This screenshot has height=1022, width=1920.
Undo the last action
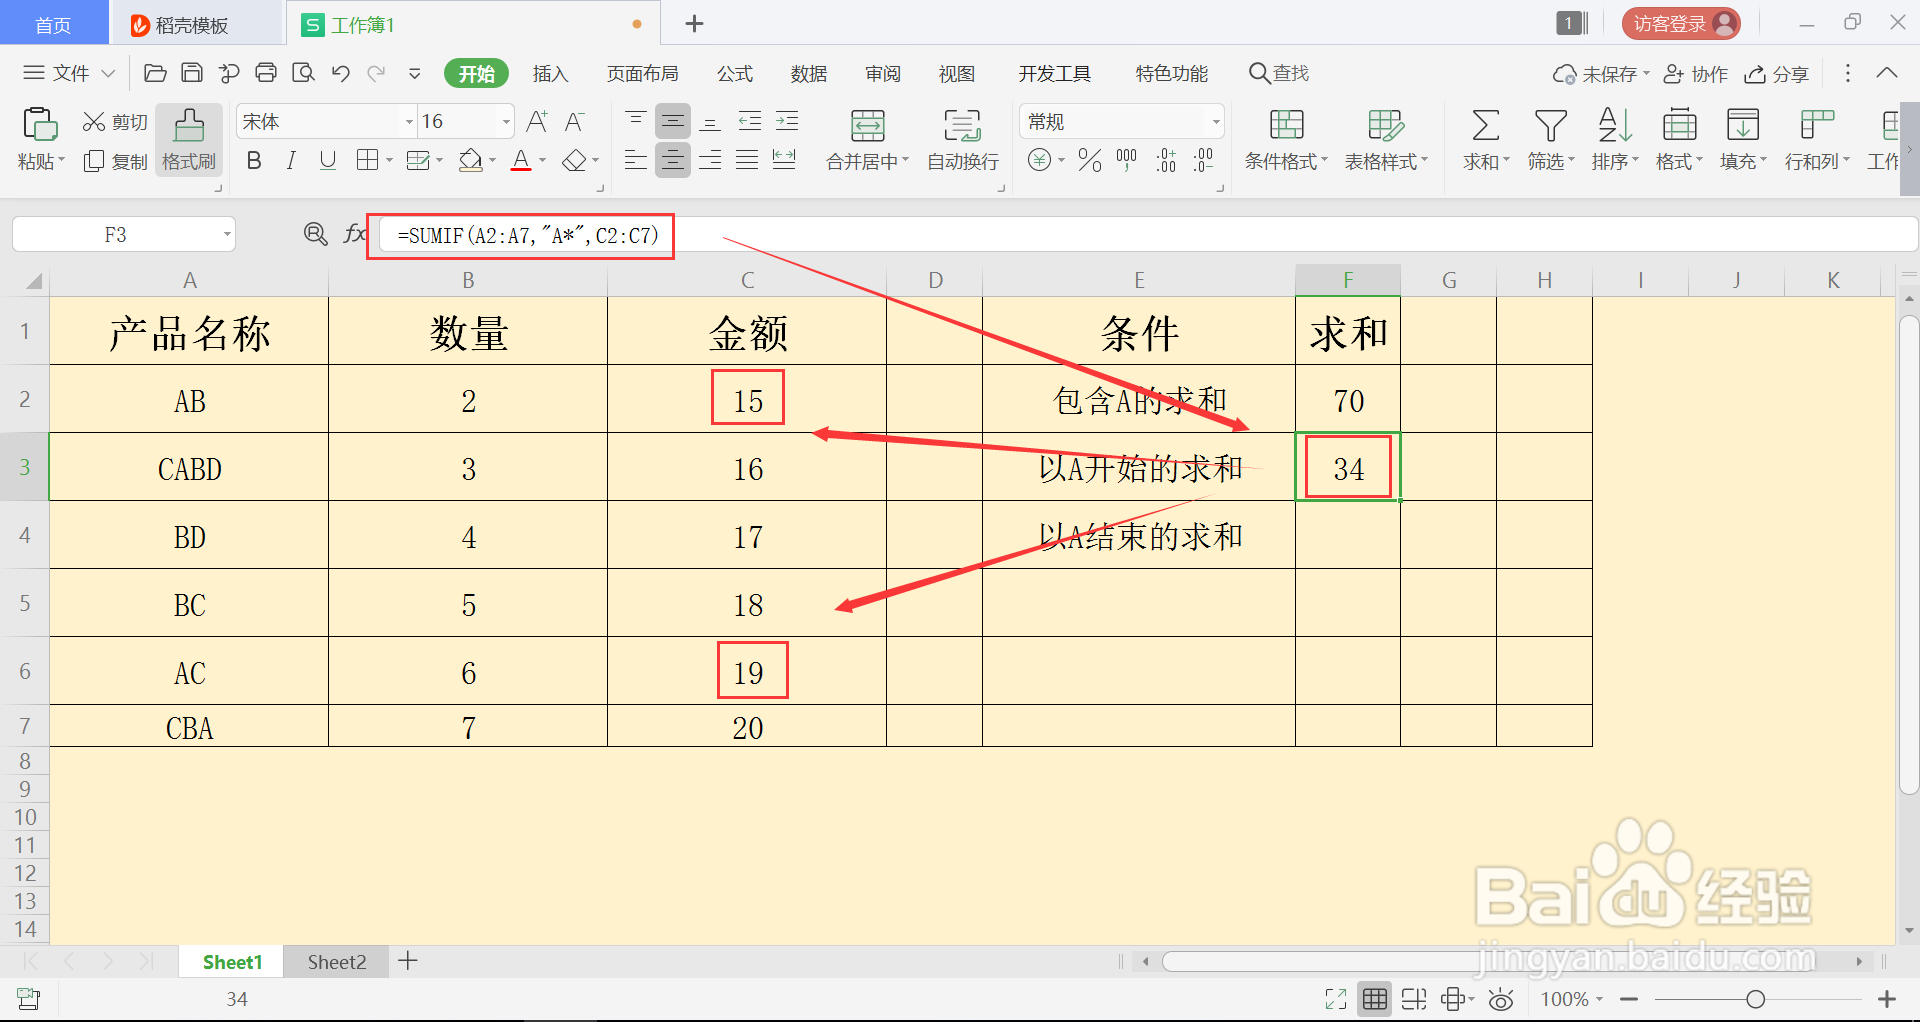point(341,73)
